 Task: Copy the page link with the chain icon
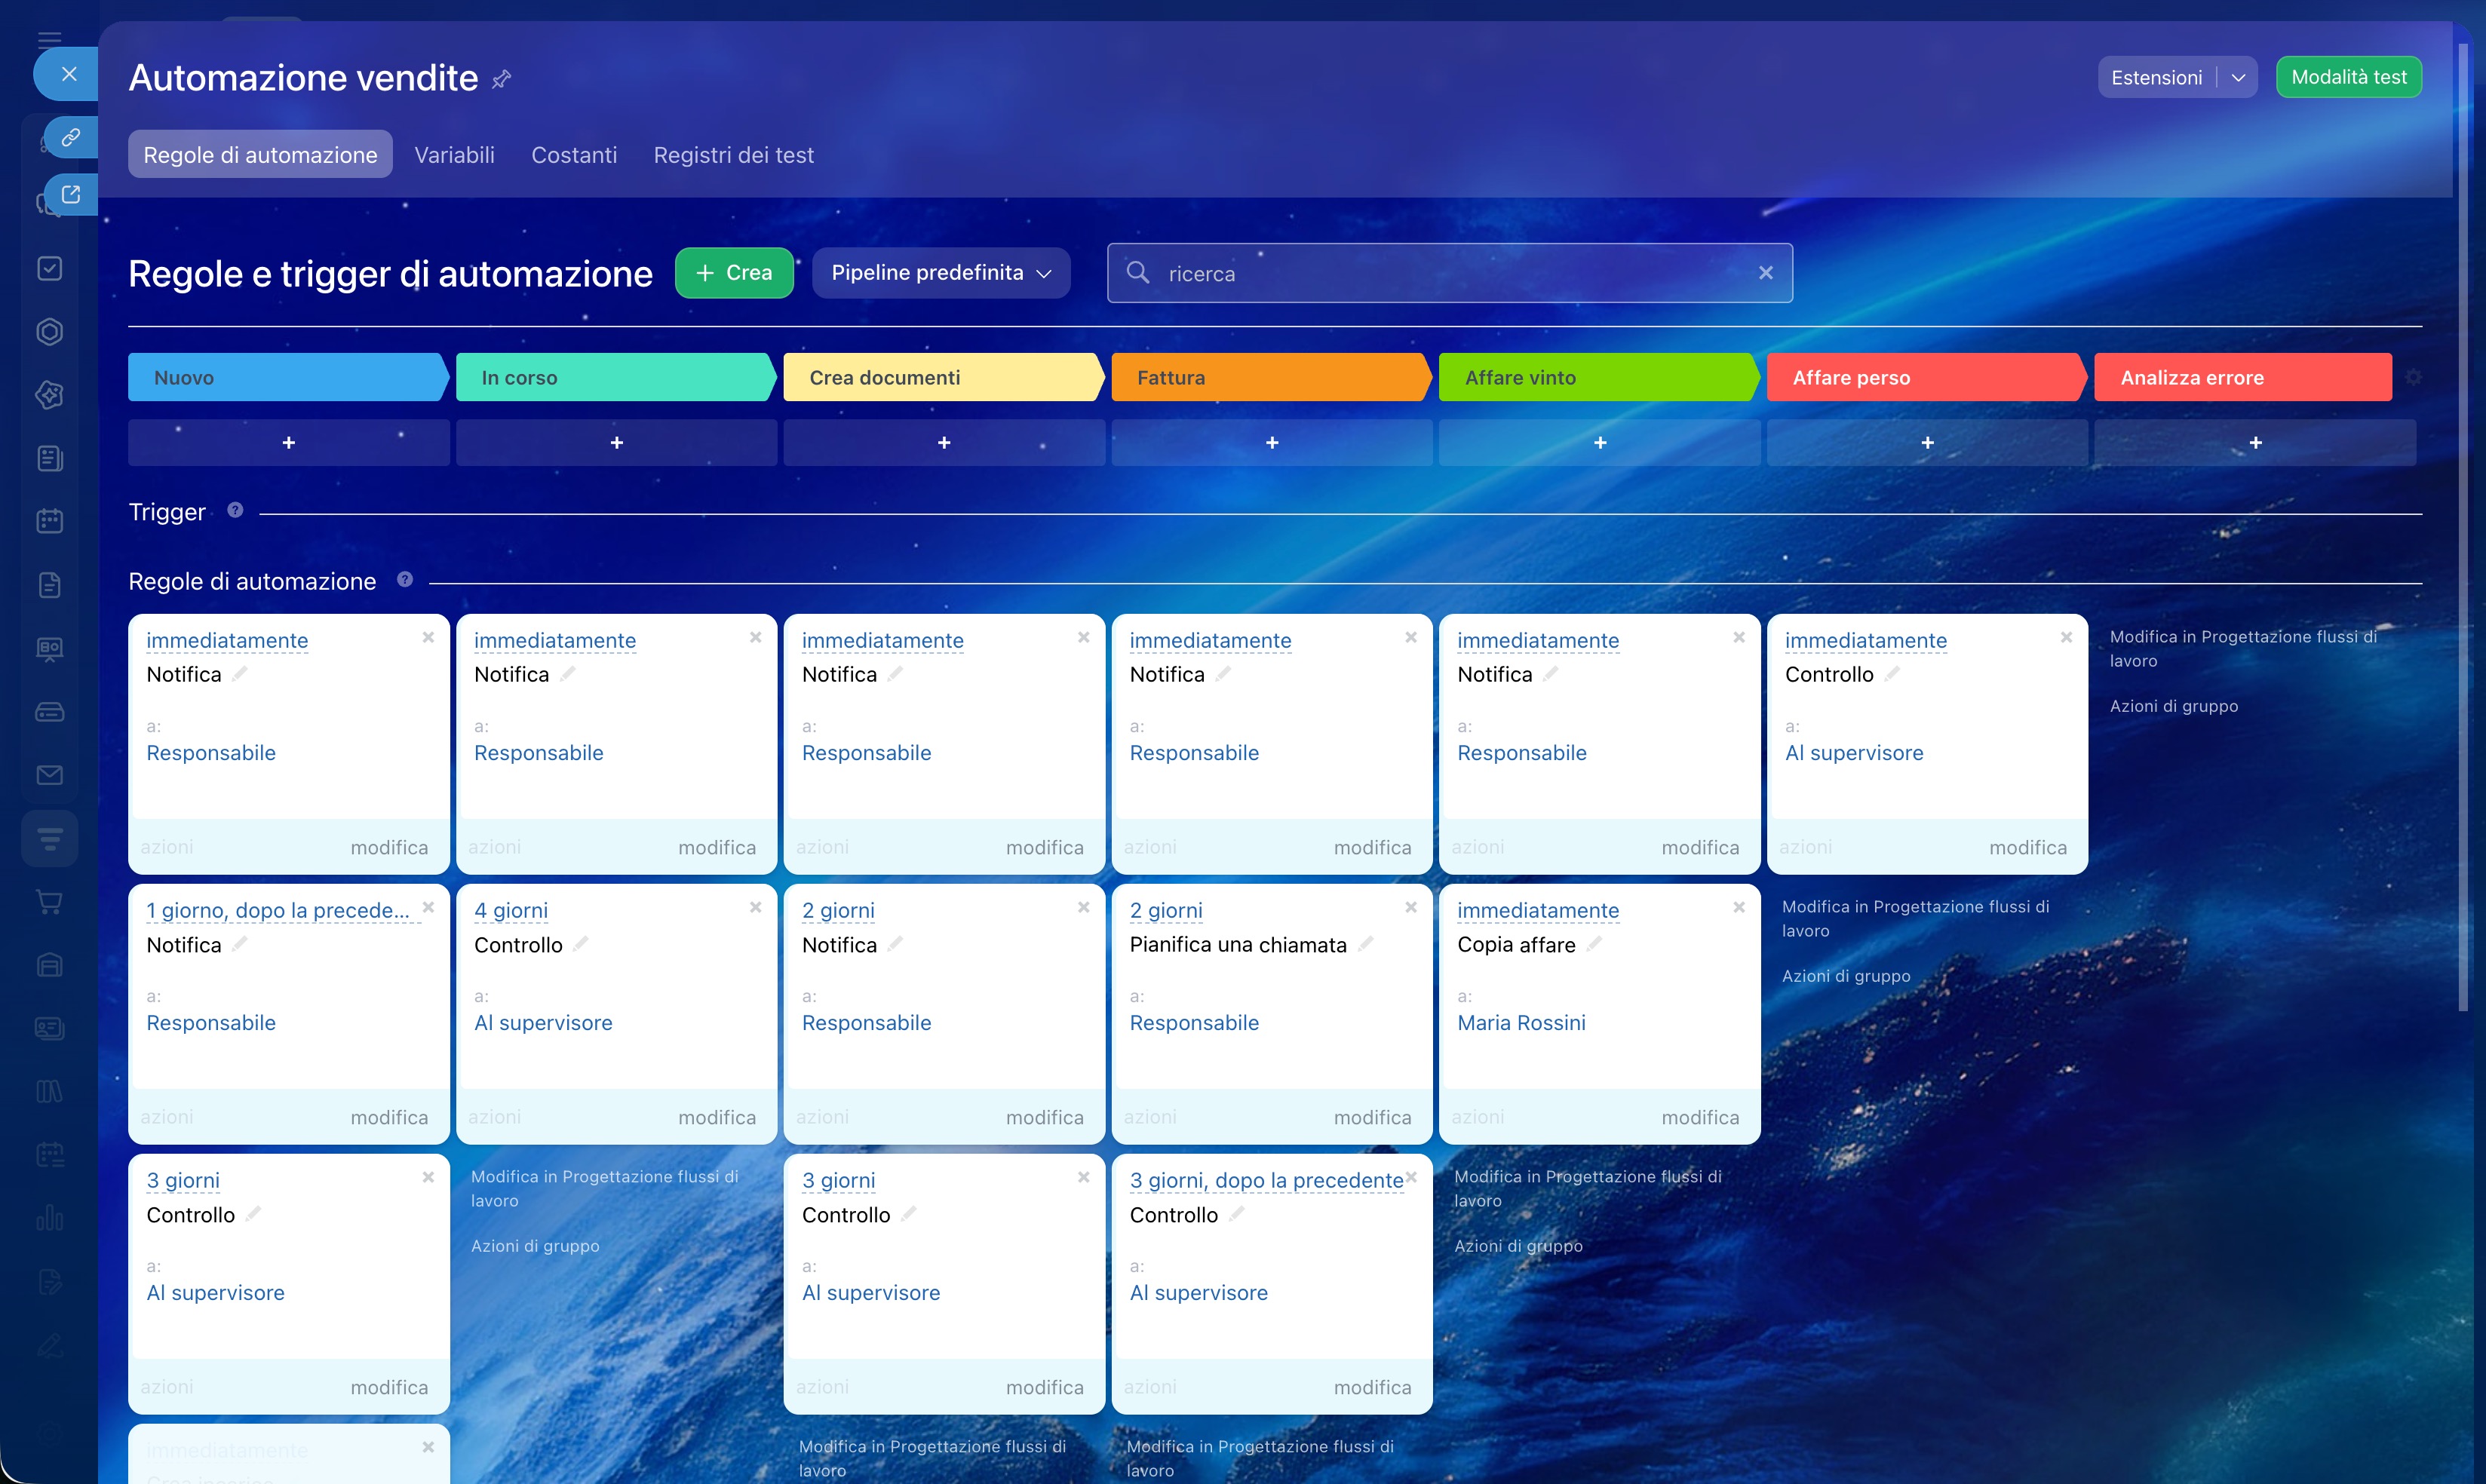[70, 137]
